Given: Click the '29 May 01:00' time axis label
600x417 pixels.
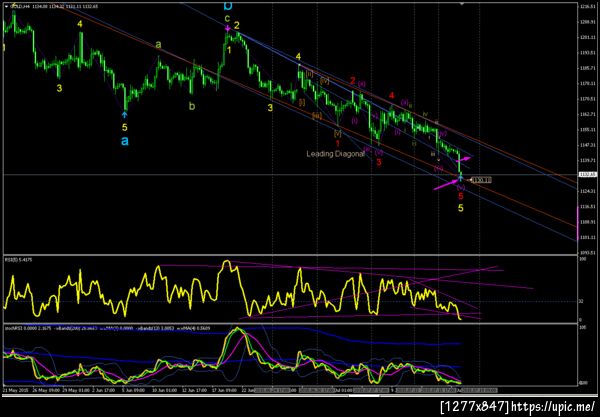Looking at the screenshot, I should pyautogui.click(x=75, y=391).
